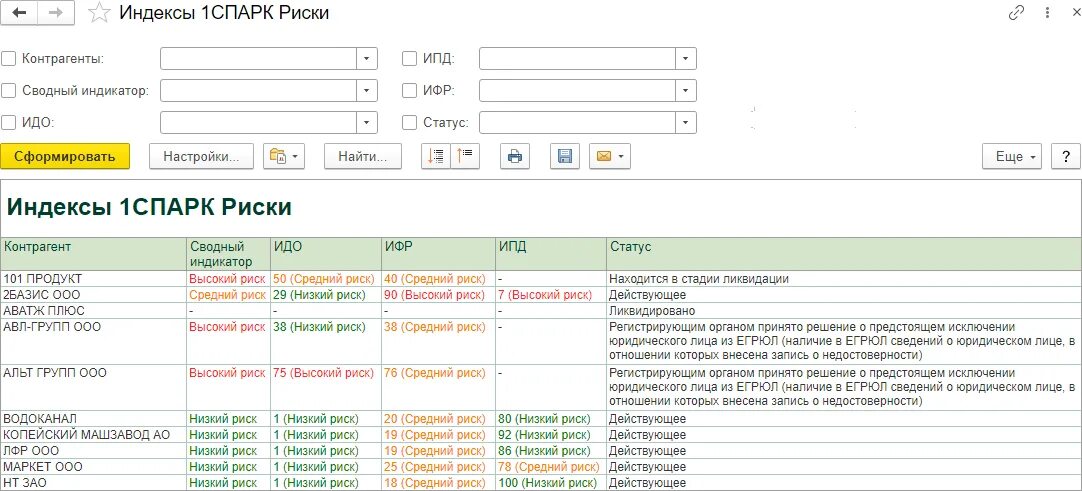Go forward with the right arrow button
Image resolution: width=1082 pixels, height=491 pixels.
56,13
